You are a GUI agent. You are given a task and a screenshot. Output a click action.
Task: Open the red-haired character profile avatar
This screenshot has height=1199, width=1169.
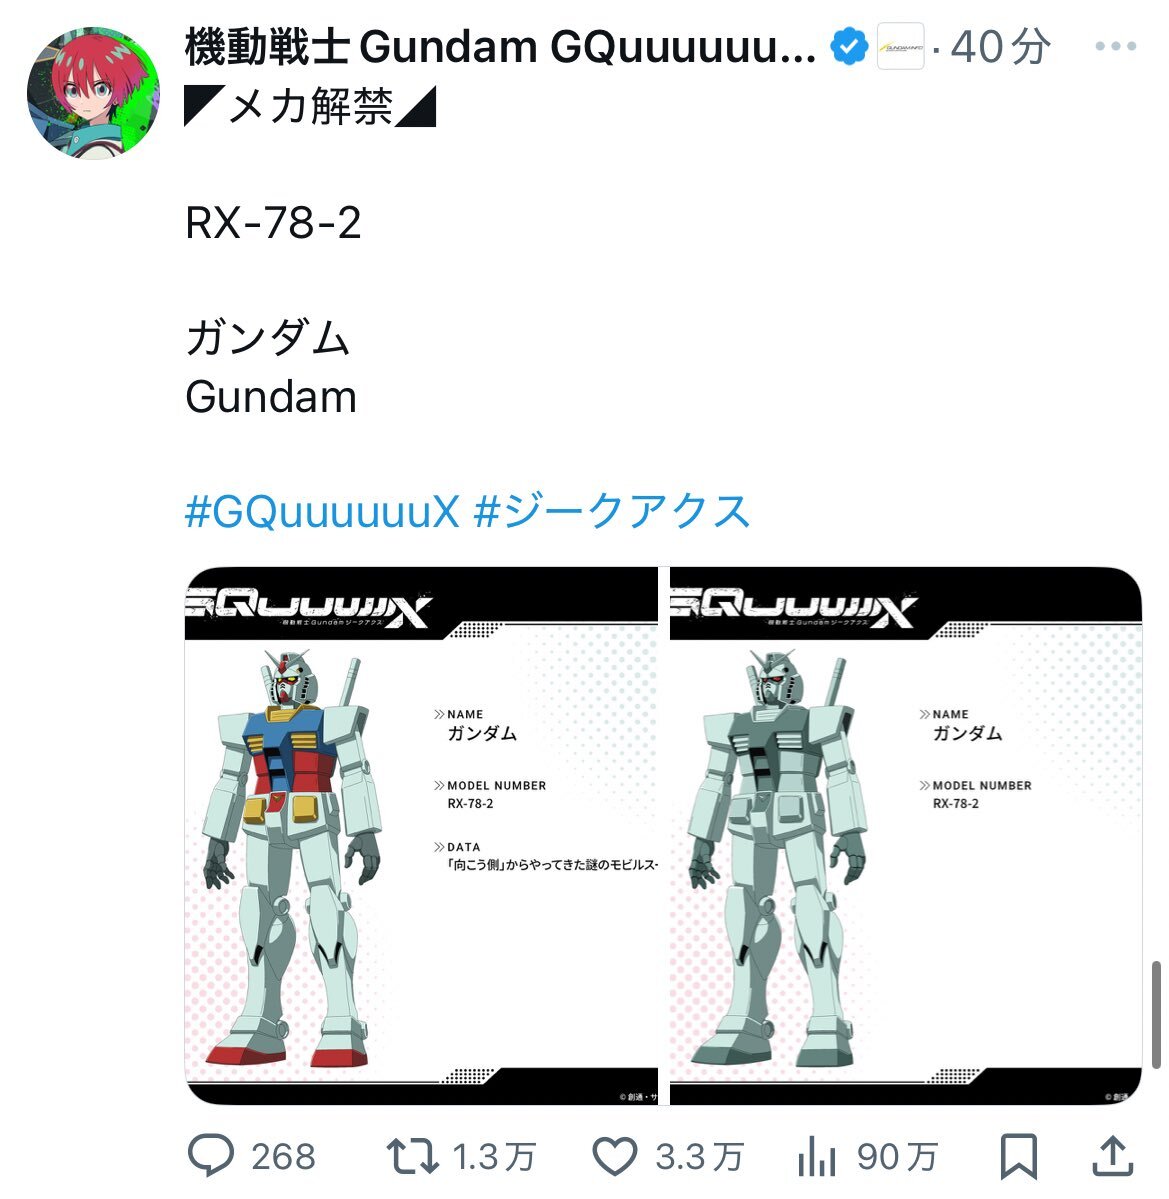pyautogui.click(x=93, y=93)
